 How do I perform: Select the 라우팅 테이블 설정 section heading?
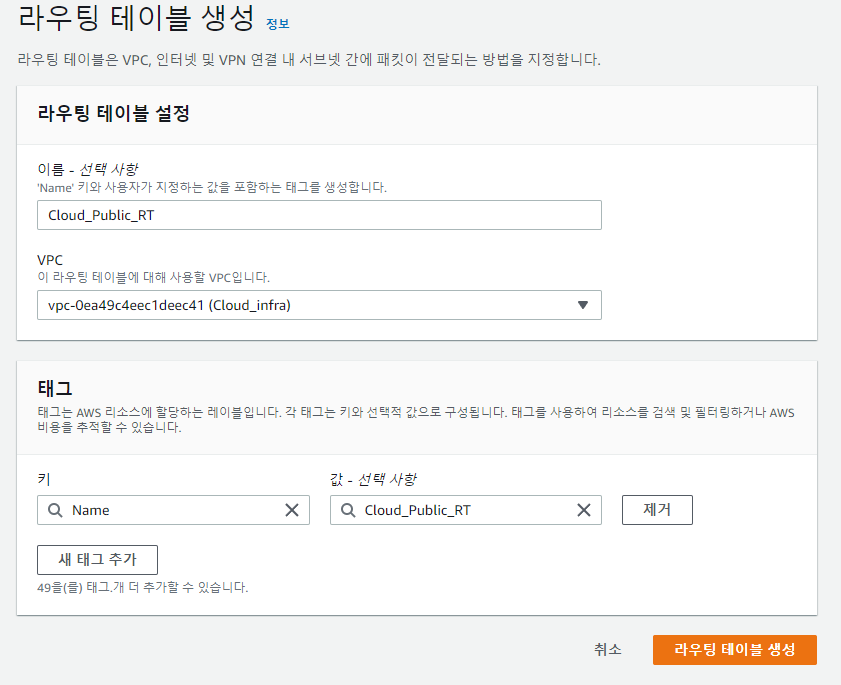coord(114,113)
